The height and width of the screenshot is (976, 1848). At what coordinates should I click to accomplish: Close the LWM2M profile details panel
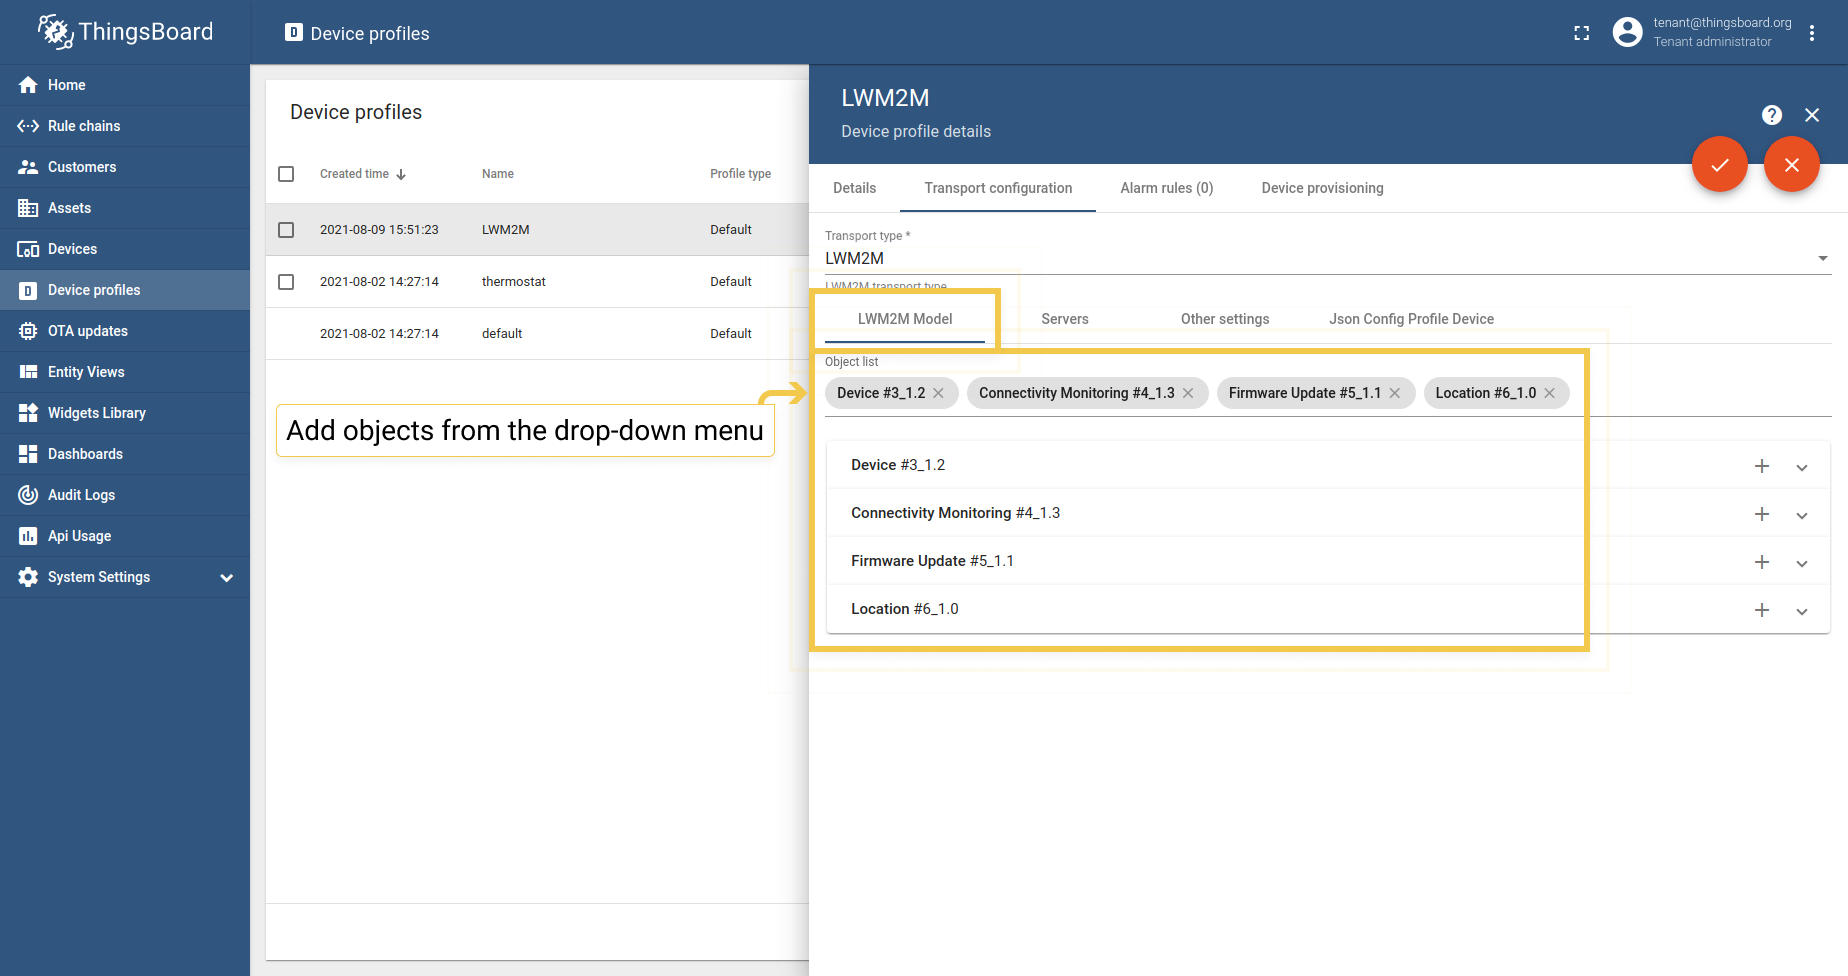point(1811,115)
